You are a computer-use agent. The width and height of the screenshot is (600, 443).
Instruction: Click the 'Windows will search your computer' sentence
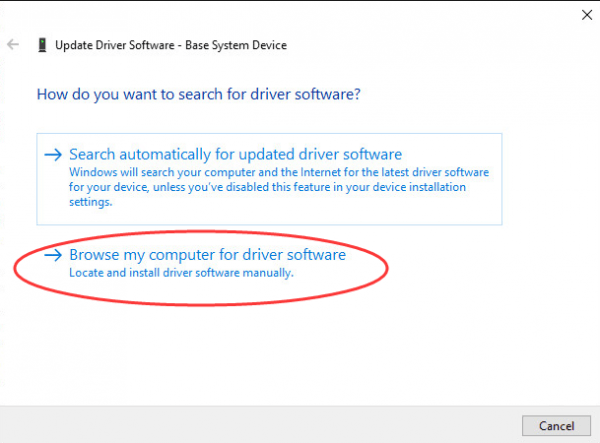click(200, 172)
